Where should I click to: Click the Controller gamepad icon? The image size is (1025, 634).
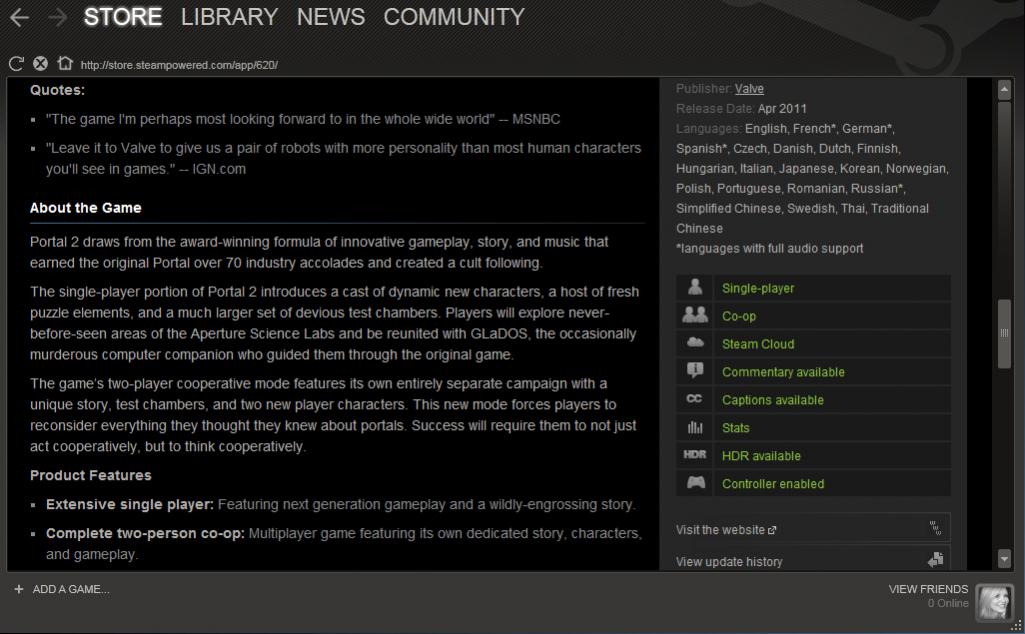coord(696,483)
